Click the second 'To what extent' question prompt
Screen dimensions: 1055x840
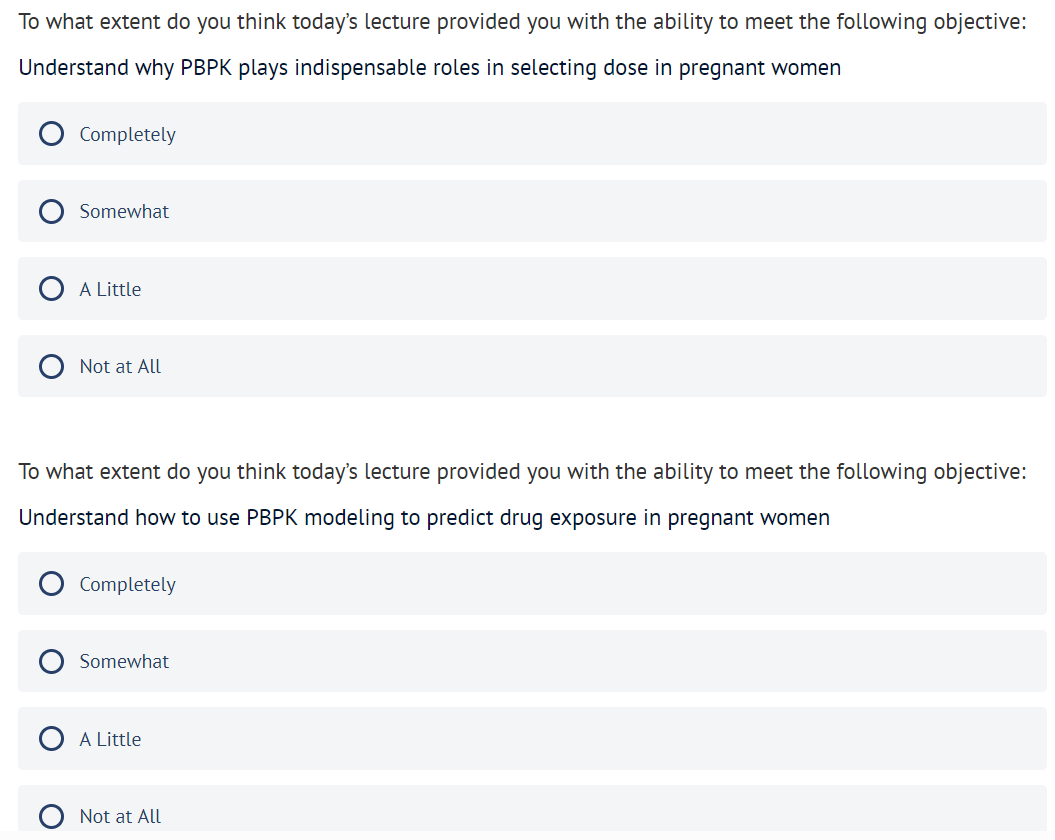tap(522, 472)
